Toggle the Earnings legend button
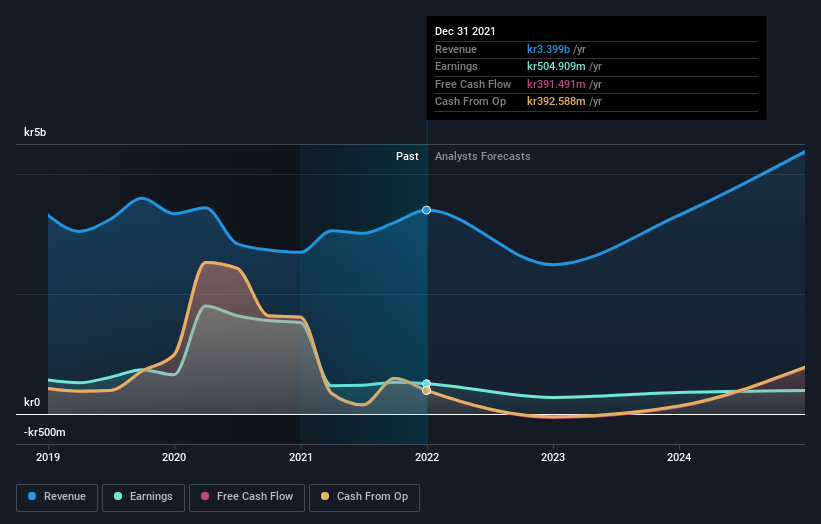 [143, 497]
